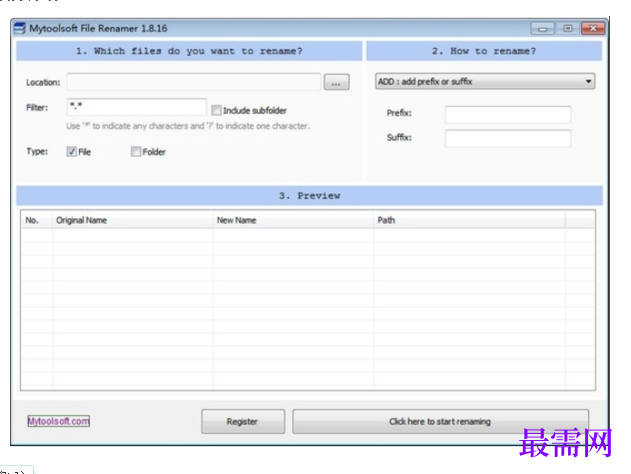The height and width of the screenshot is (474, 631).
Task: Click the New Name column header
Action: [293, 221]
